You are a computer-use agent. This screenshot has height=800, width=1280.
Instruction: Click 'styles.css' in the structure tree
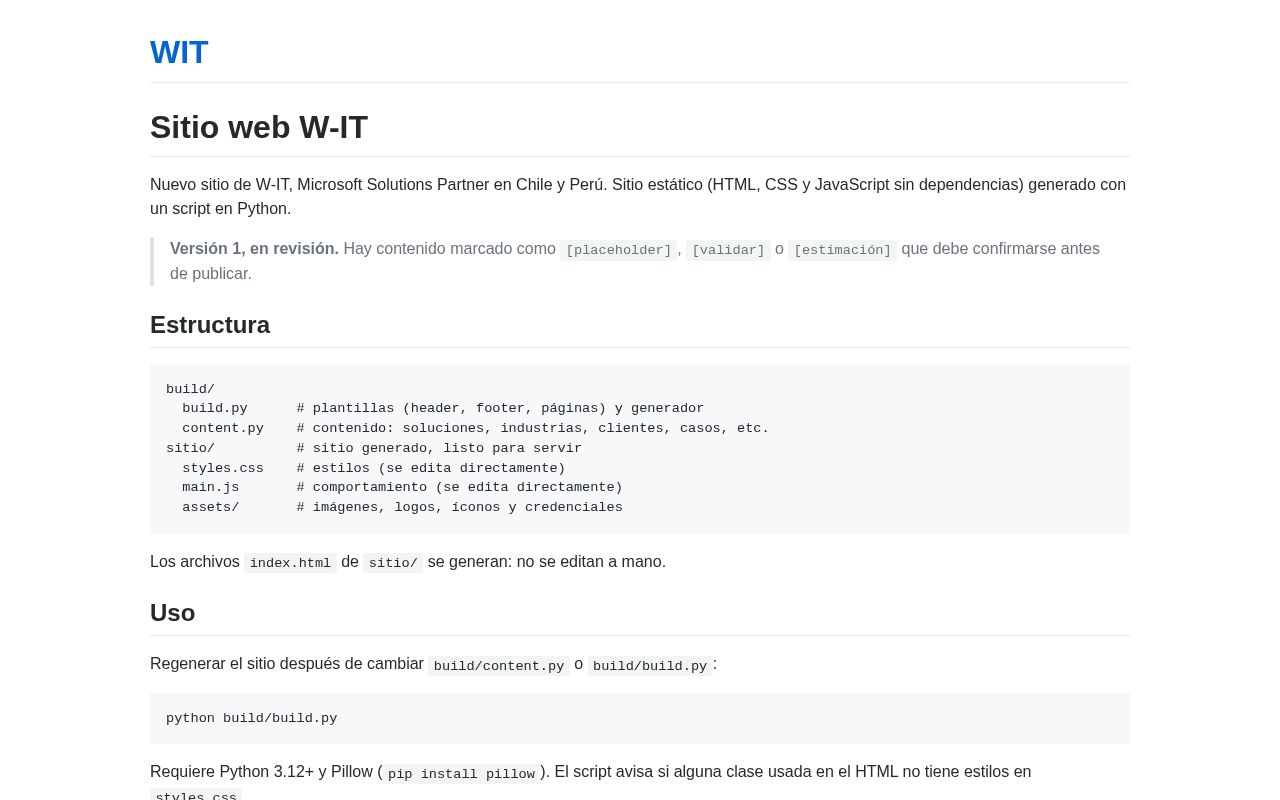coord(223,468)
